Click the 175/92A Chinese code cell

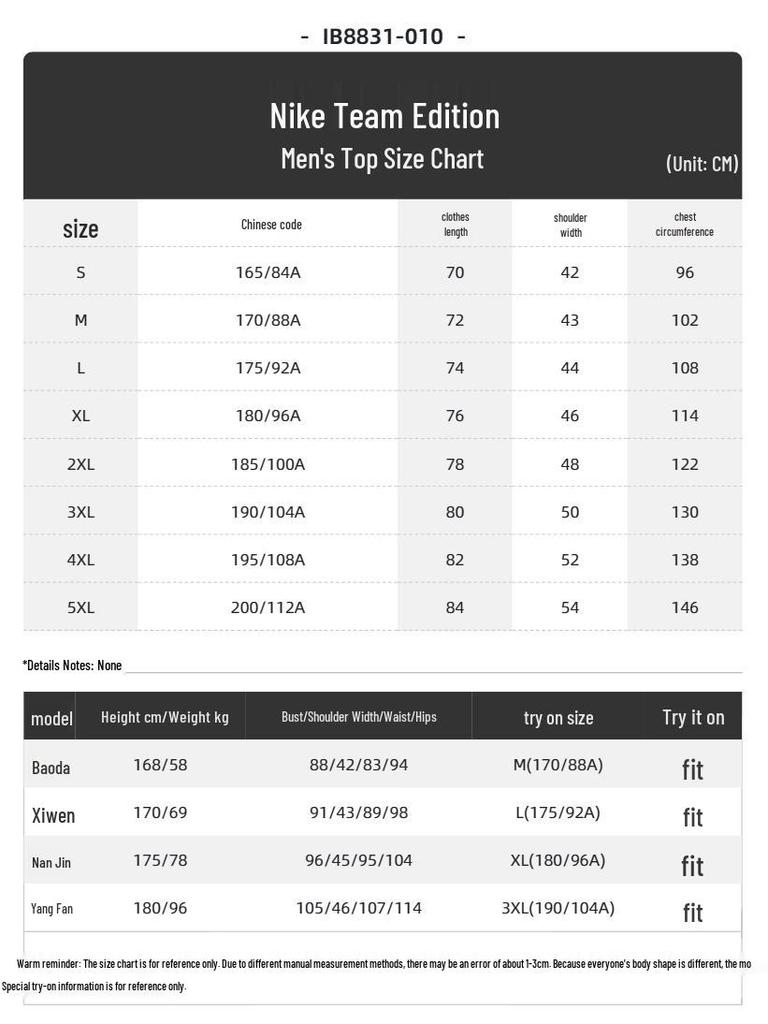point(268,367)
